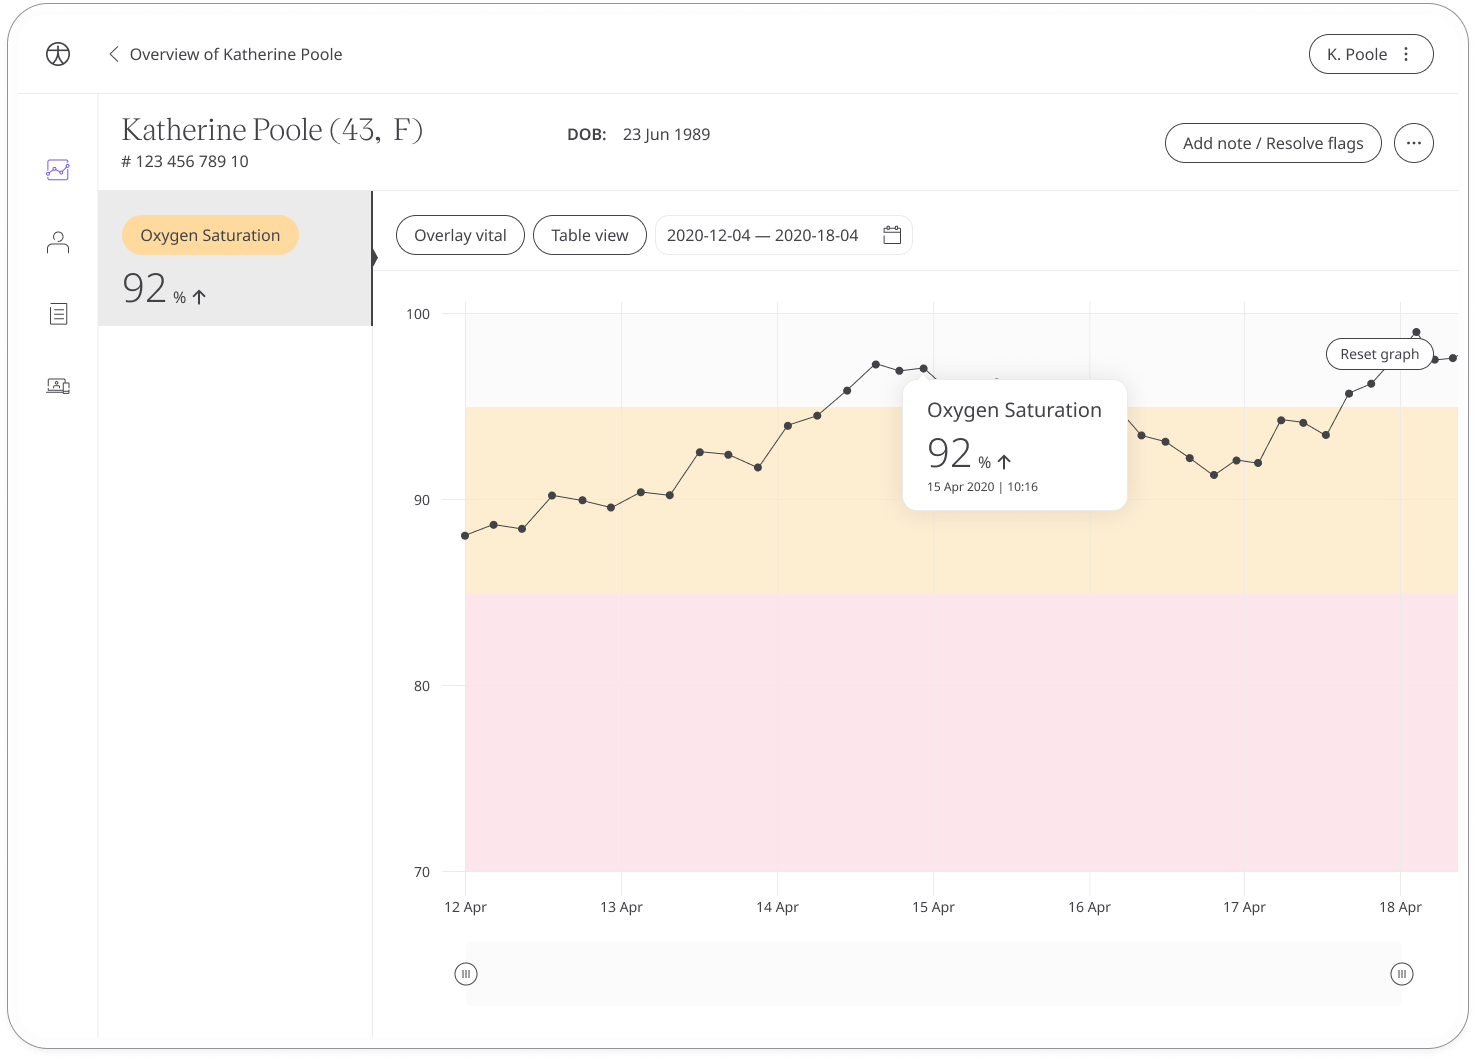Click the Oxygen Saturation tooltip card
Screen dimensions: 1476x1060
pos(1014,445)
